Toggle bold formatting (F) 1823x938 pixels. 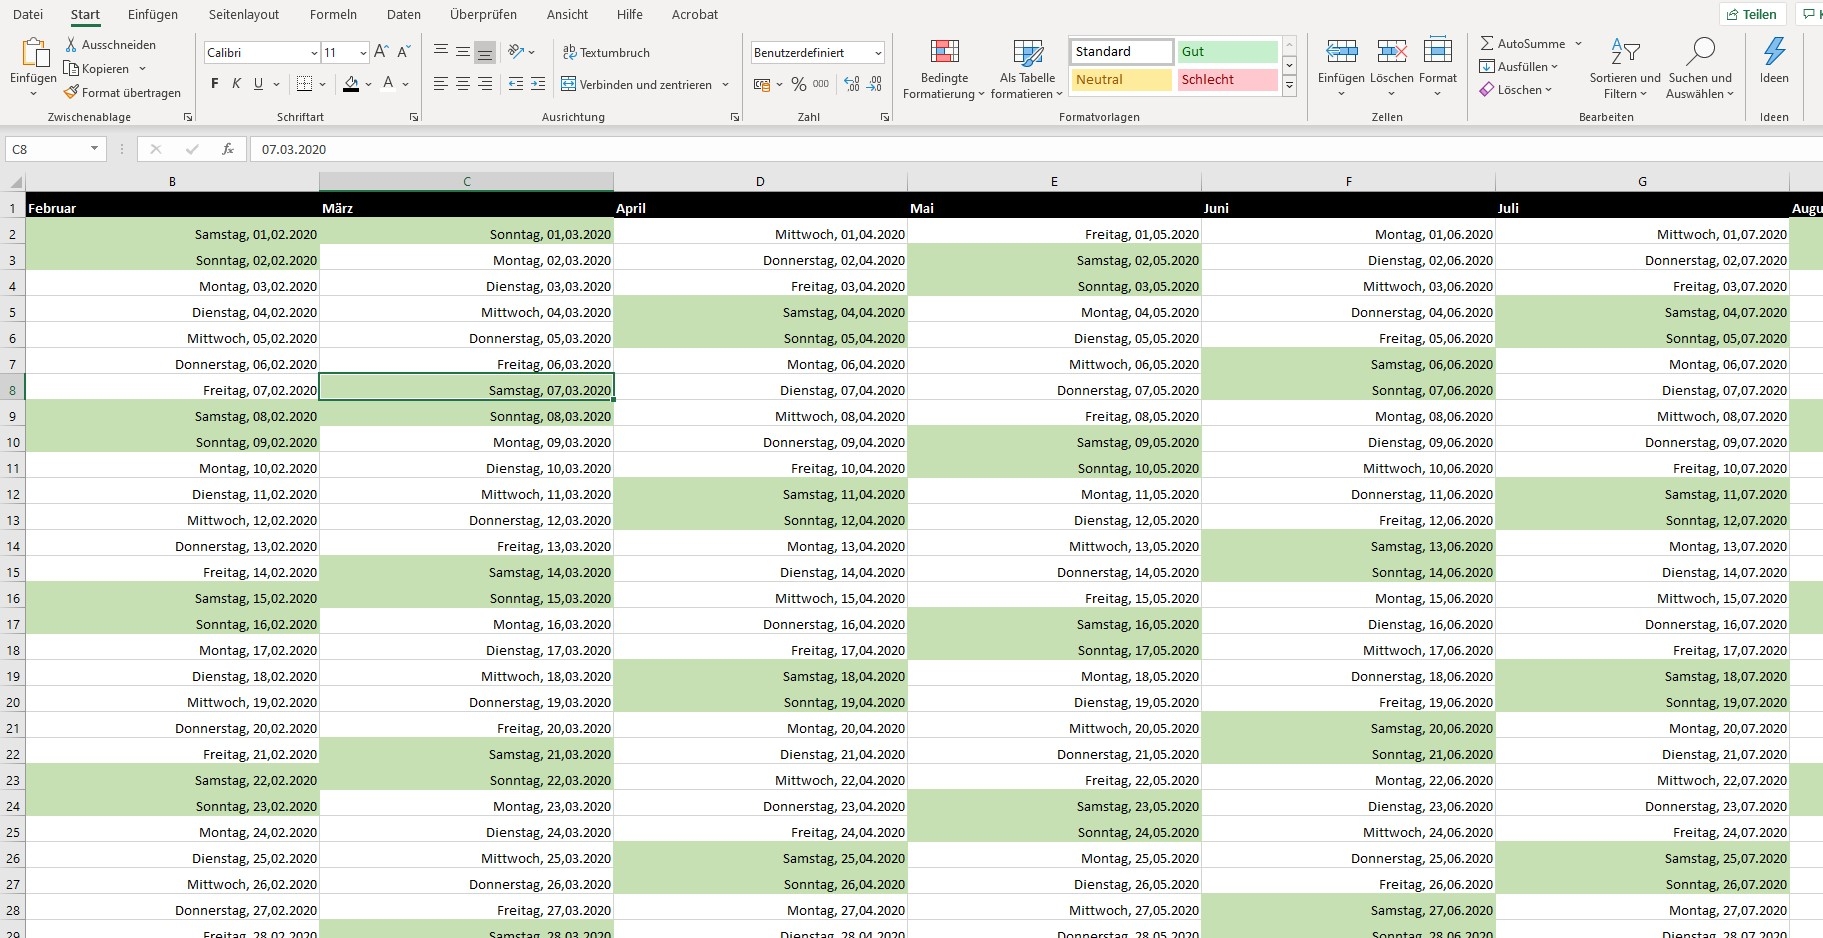pyautogui.click(x=214, y=84)
